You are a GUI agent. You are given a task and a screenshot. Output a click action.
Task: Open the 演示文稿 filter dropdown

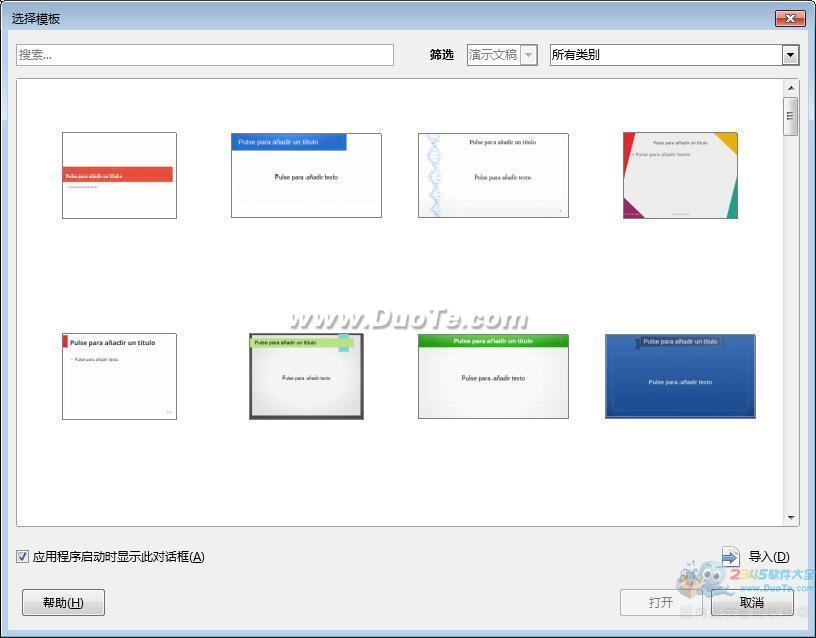click(x=502, y=55)
